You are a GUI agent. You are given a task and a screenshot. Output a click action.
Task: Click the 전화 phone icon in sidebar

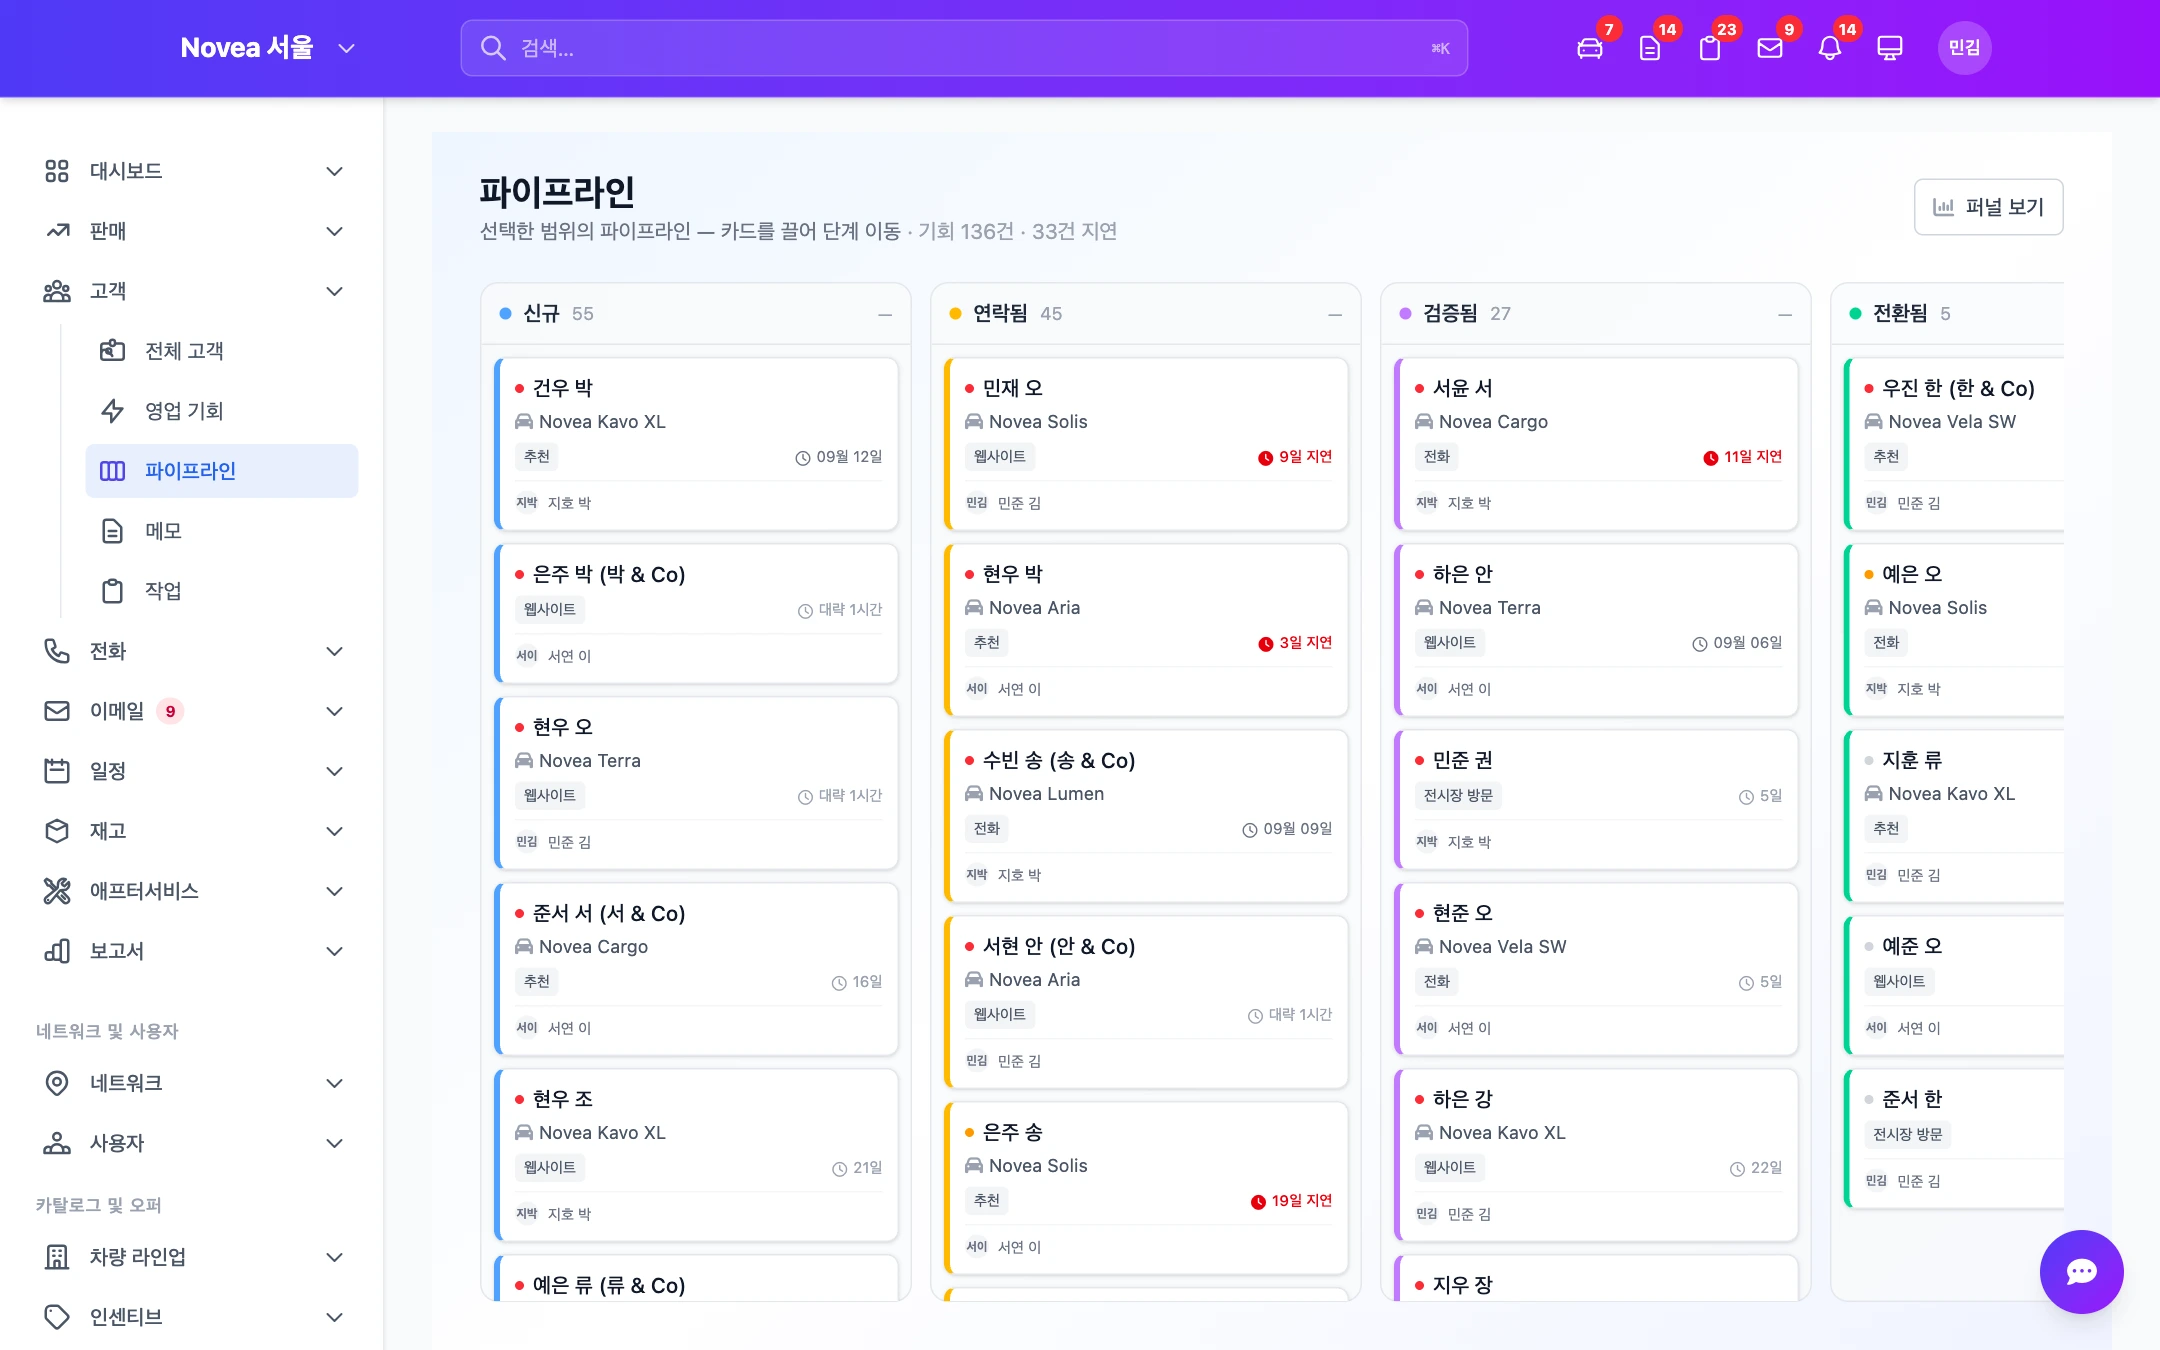click(x=57, y=651)
